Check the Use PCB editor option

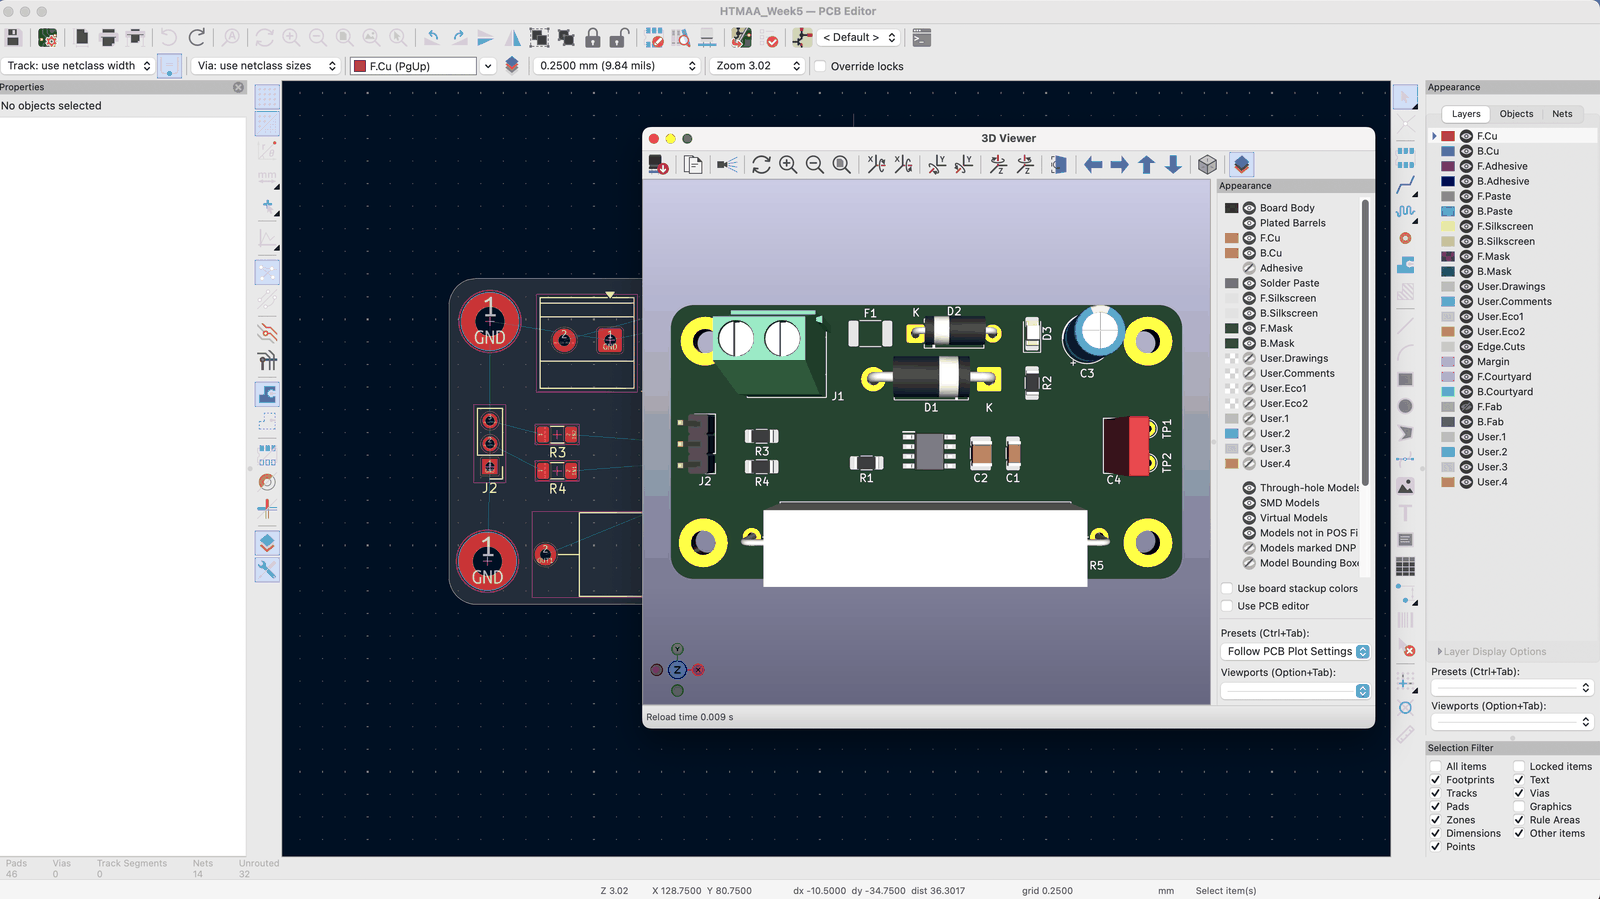(1227, 606)
